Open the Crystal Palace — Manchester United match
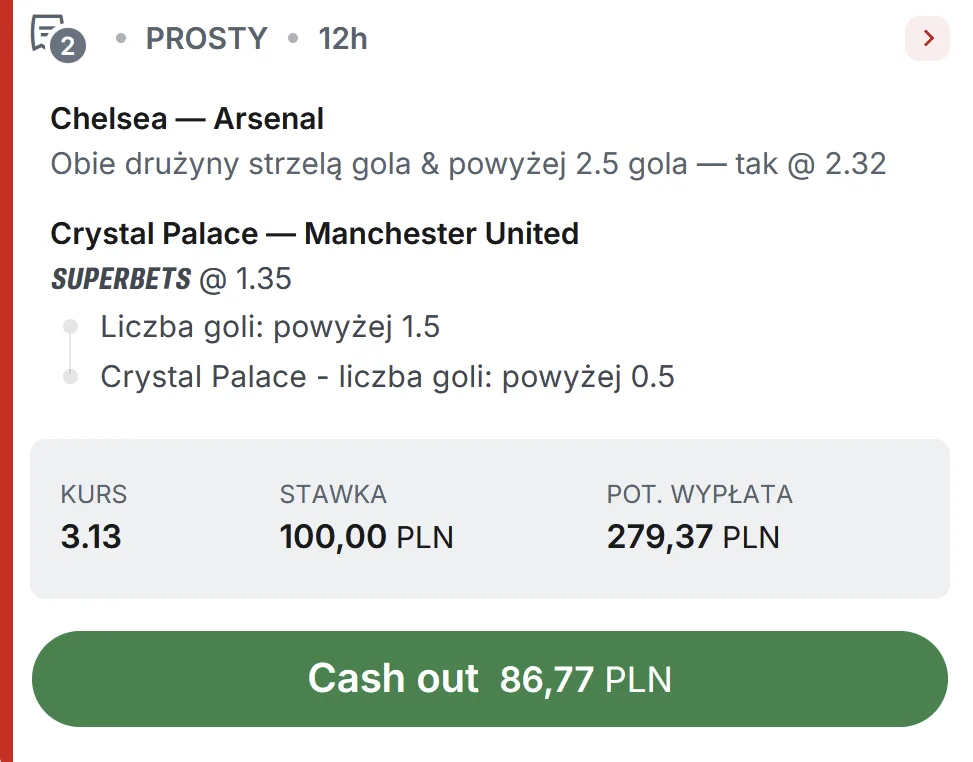 click(x=314, y=233)
